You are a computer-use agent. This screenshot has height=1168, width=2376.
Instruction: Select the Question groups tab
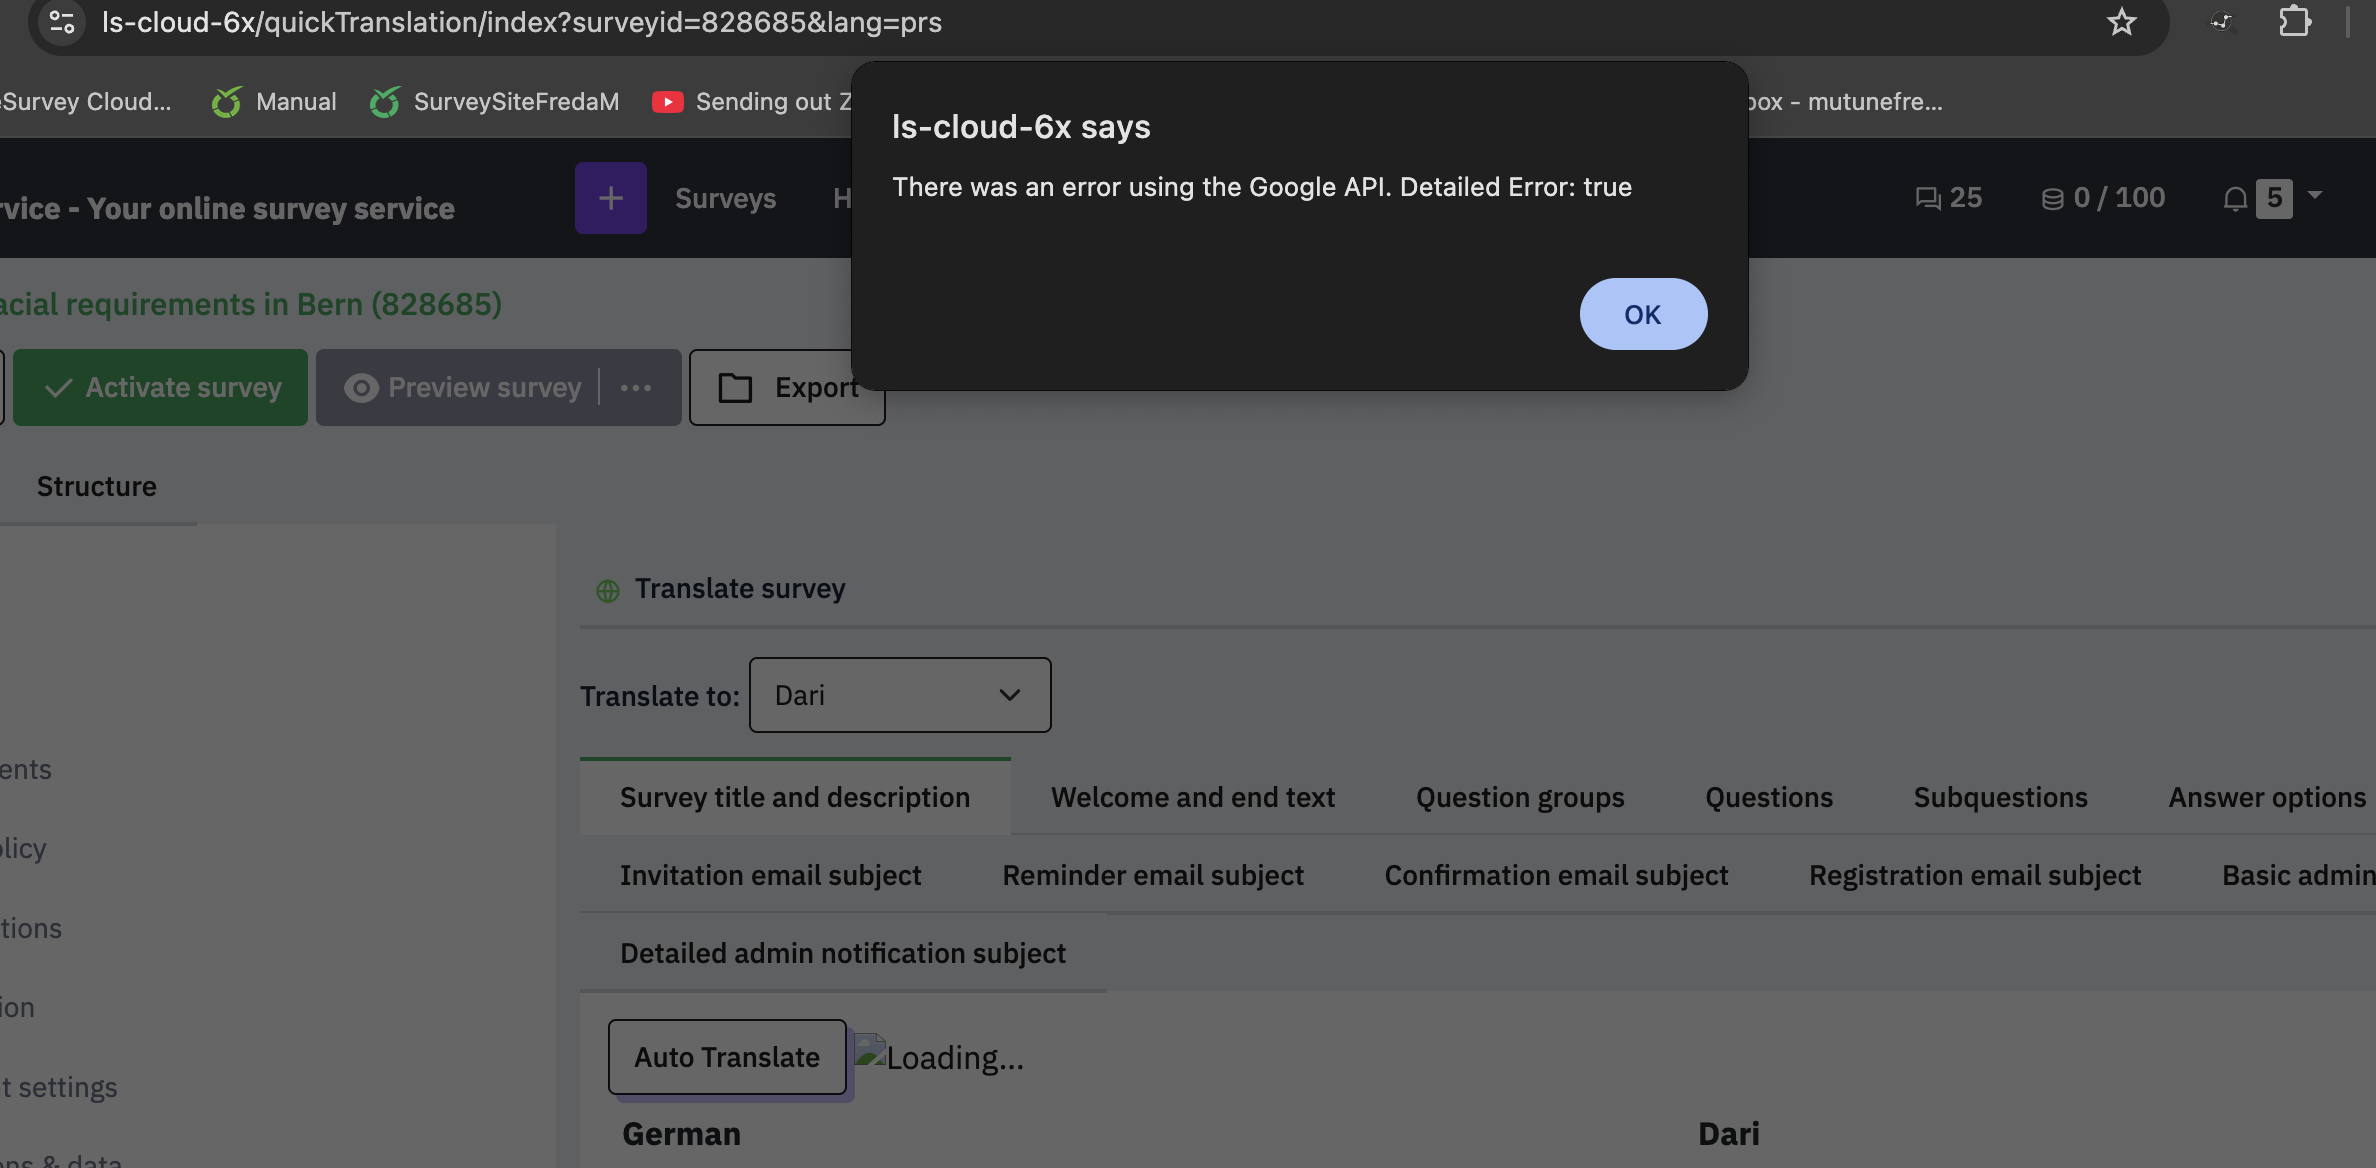tap(1519, 797)
